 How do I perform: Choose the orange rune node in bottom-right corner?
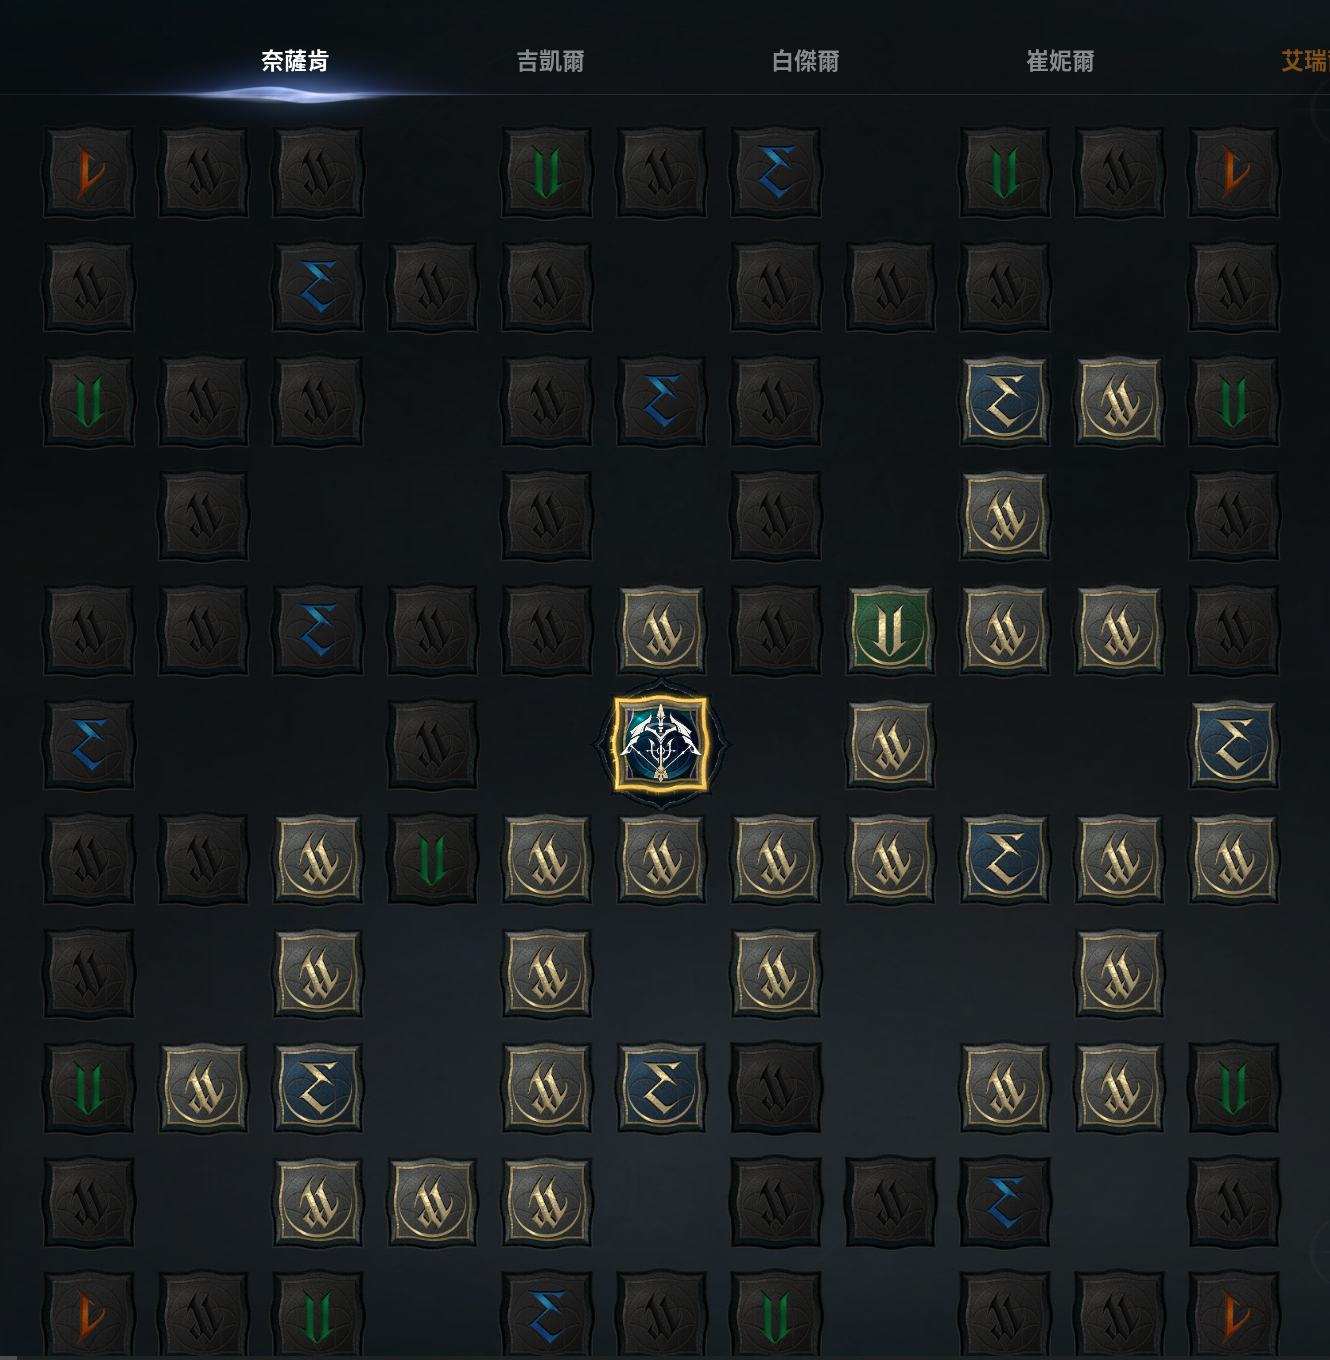coord(1234,1314)
